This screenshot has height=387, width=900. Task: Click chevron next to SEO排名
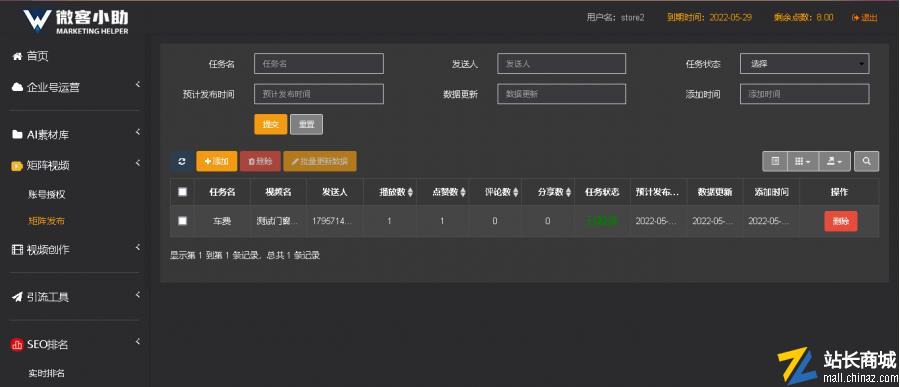pyautogui.click(x=138, y=342)
